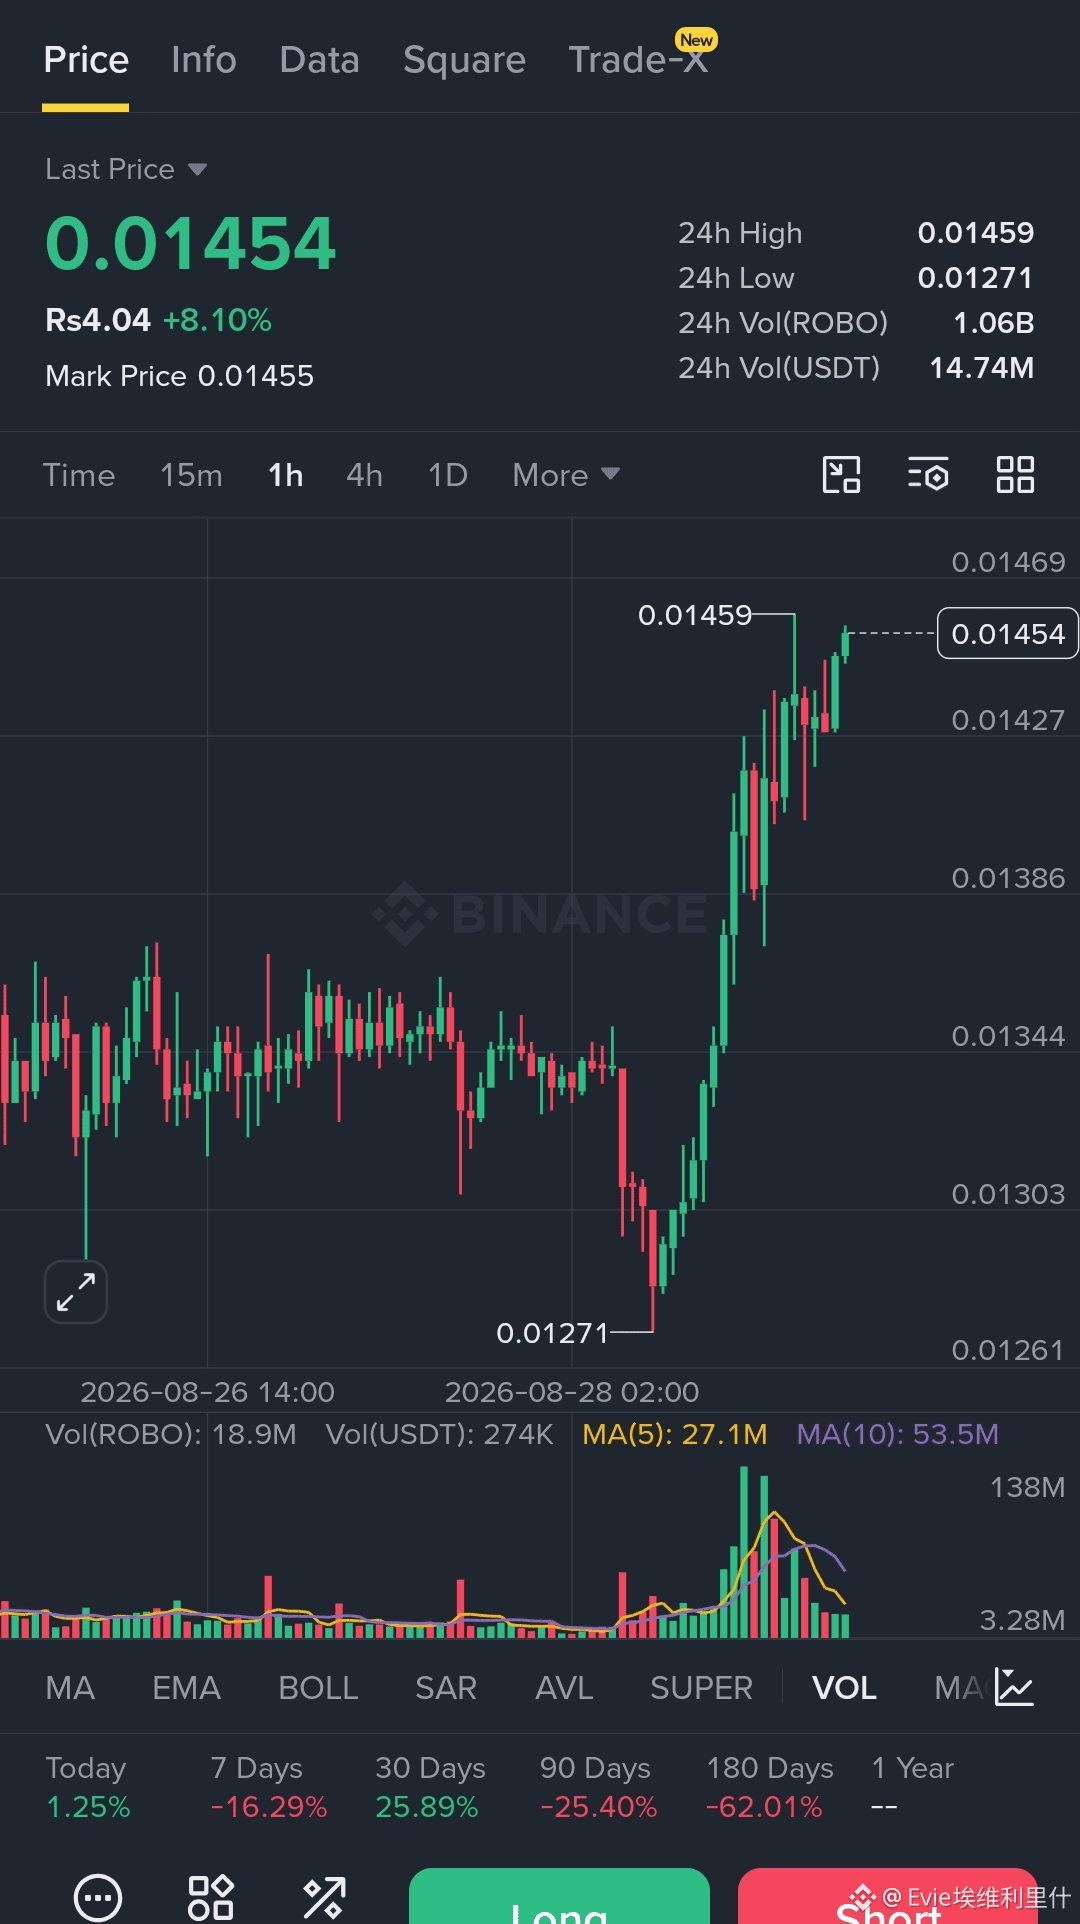Toggle the VOL sub-indicator
Viewport: 1080px width, 1924px height.
click(844, 1688)
